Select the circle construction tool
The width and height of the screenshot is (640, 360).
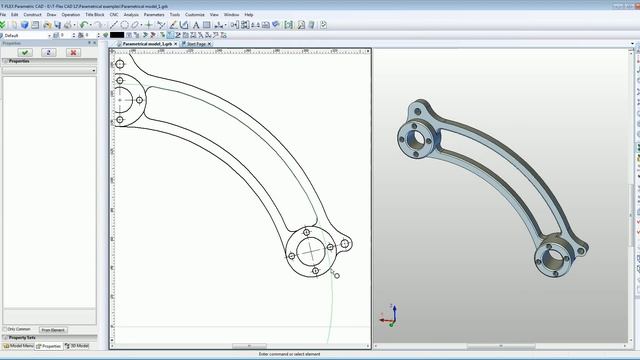(x=124, y=25)
